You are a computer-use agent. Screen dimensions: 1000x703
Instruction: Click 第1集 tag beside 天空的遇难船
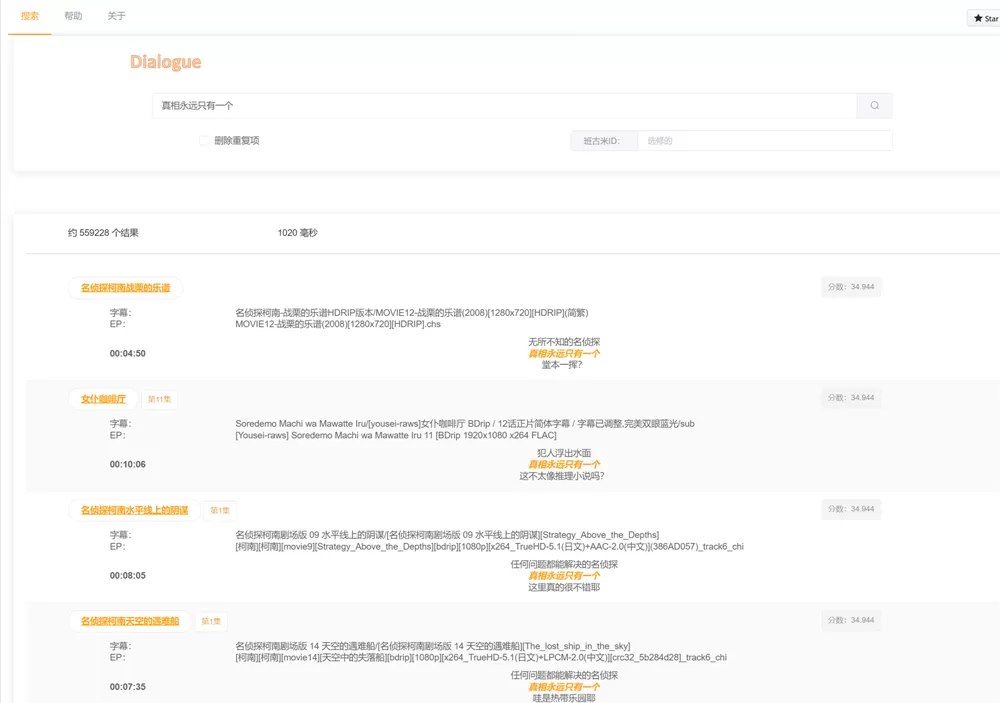[x=211, y=621]
